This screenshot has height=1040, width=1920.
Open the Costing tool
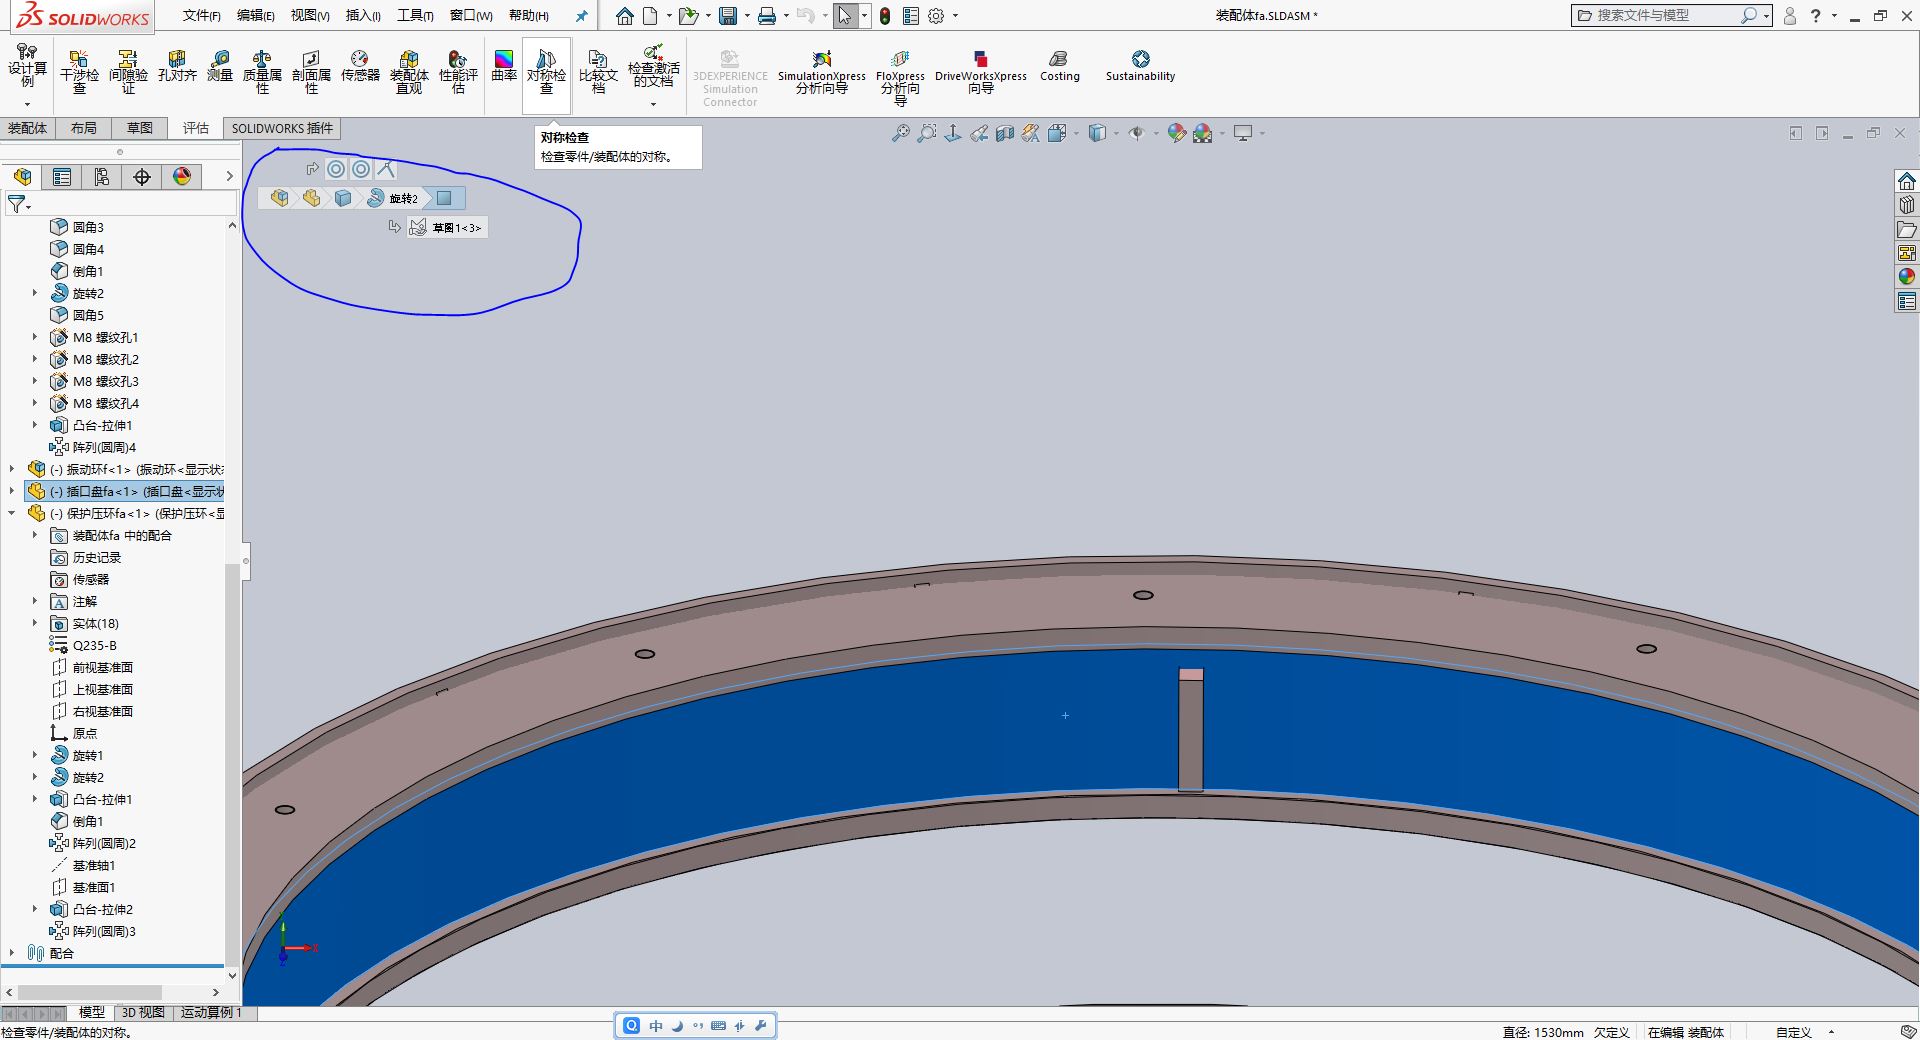click(1060, 66)
